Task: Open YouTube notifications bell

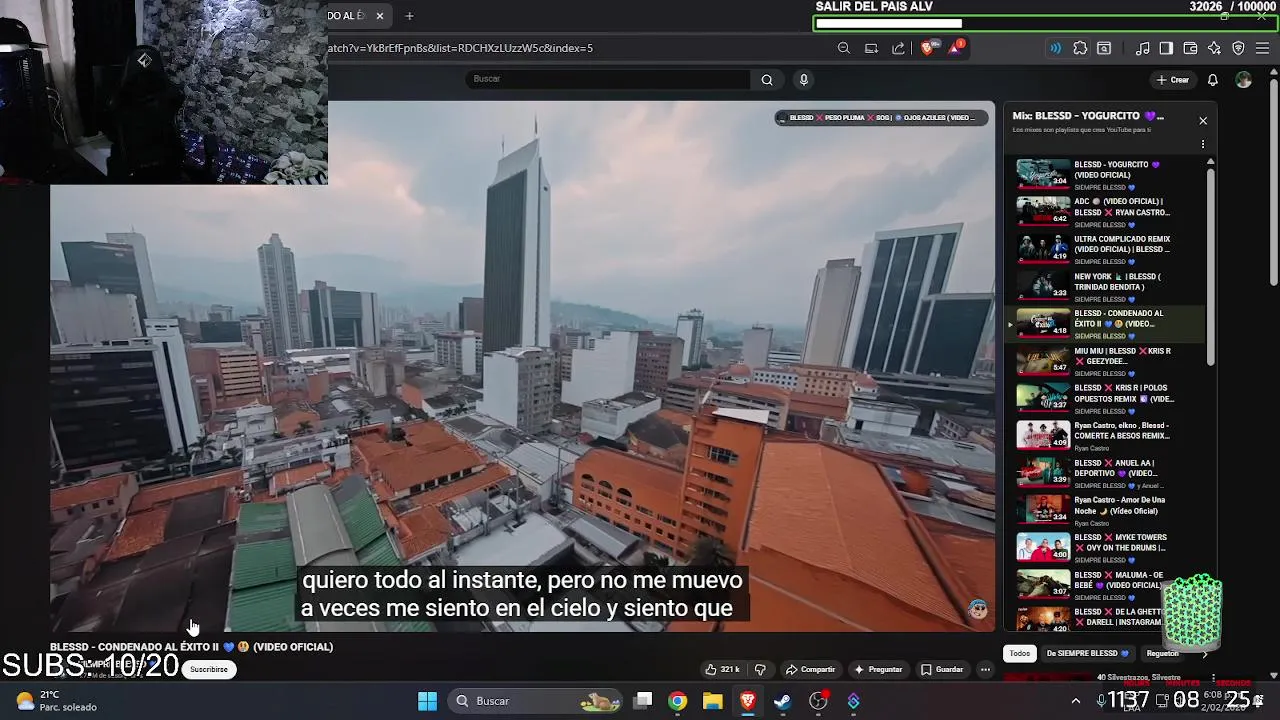Action: (x=1212, y=80)
